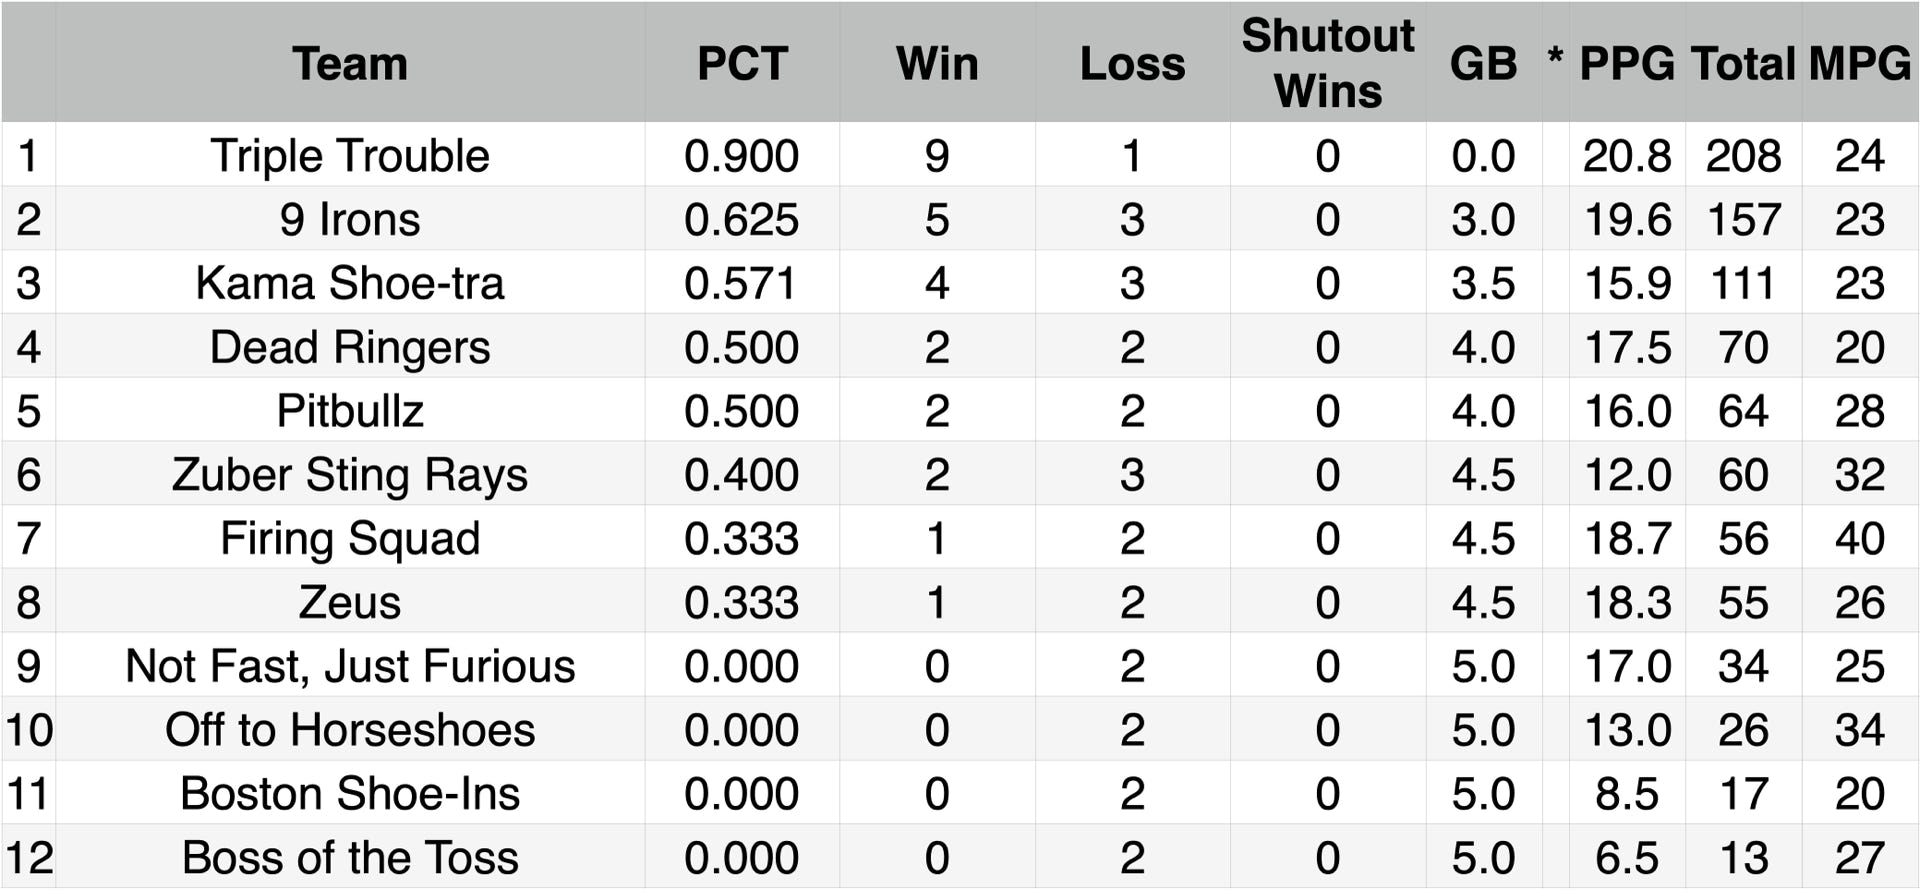This screenshot has height=890, width=1920.
Task: Click the Boss of the Toss cell
Action: [350, 858]
